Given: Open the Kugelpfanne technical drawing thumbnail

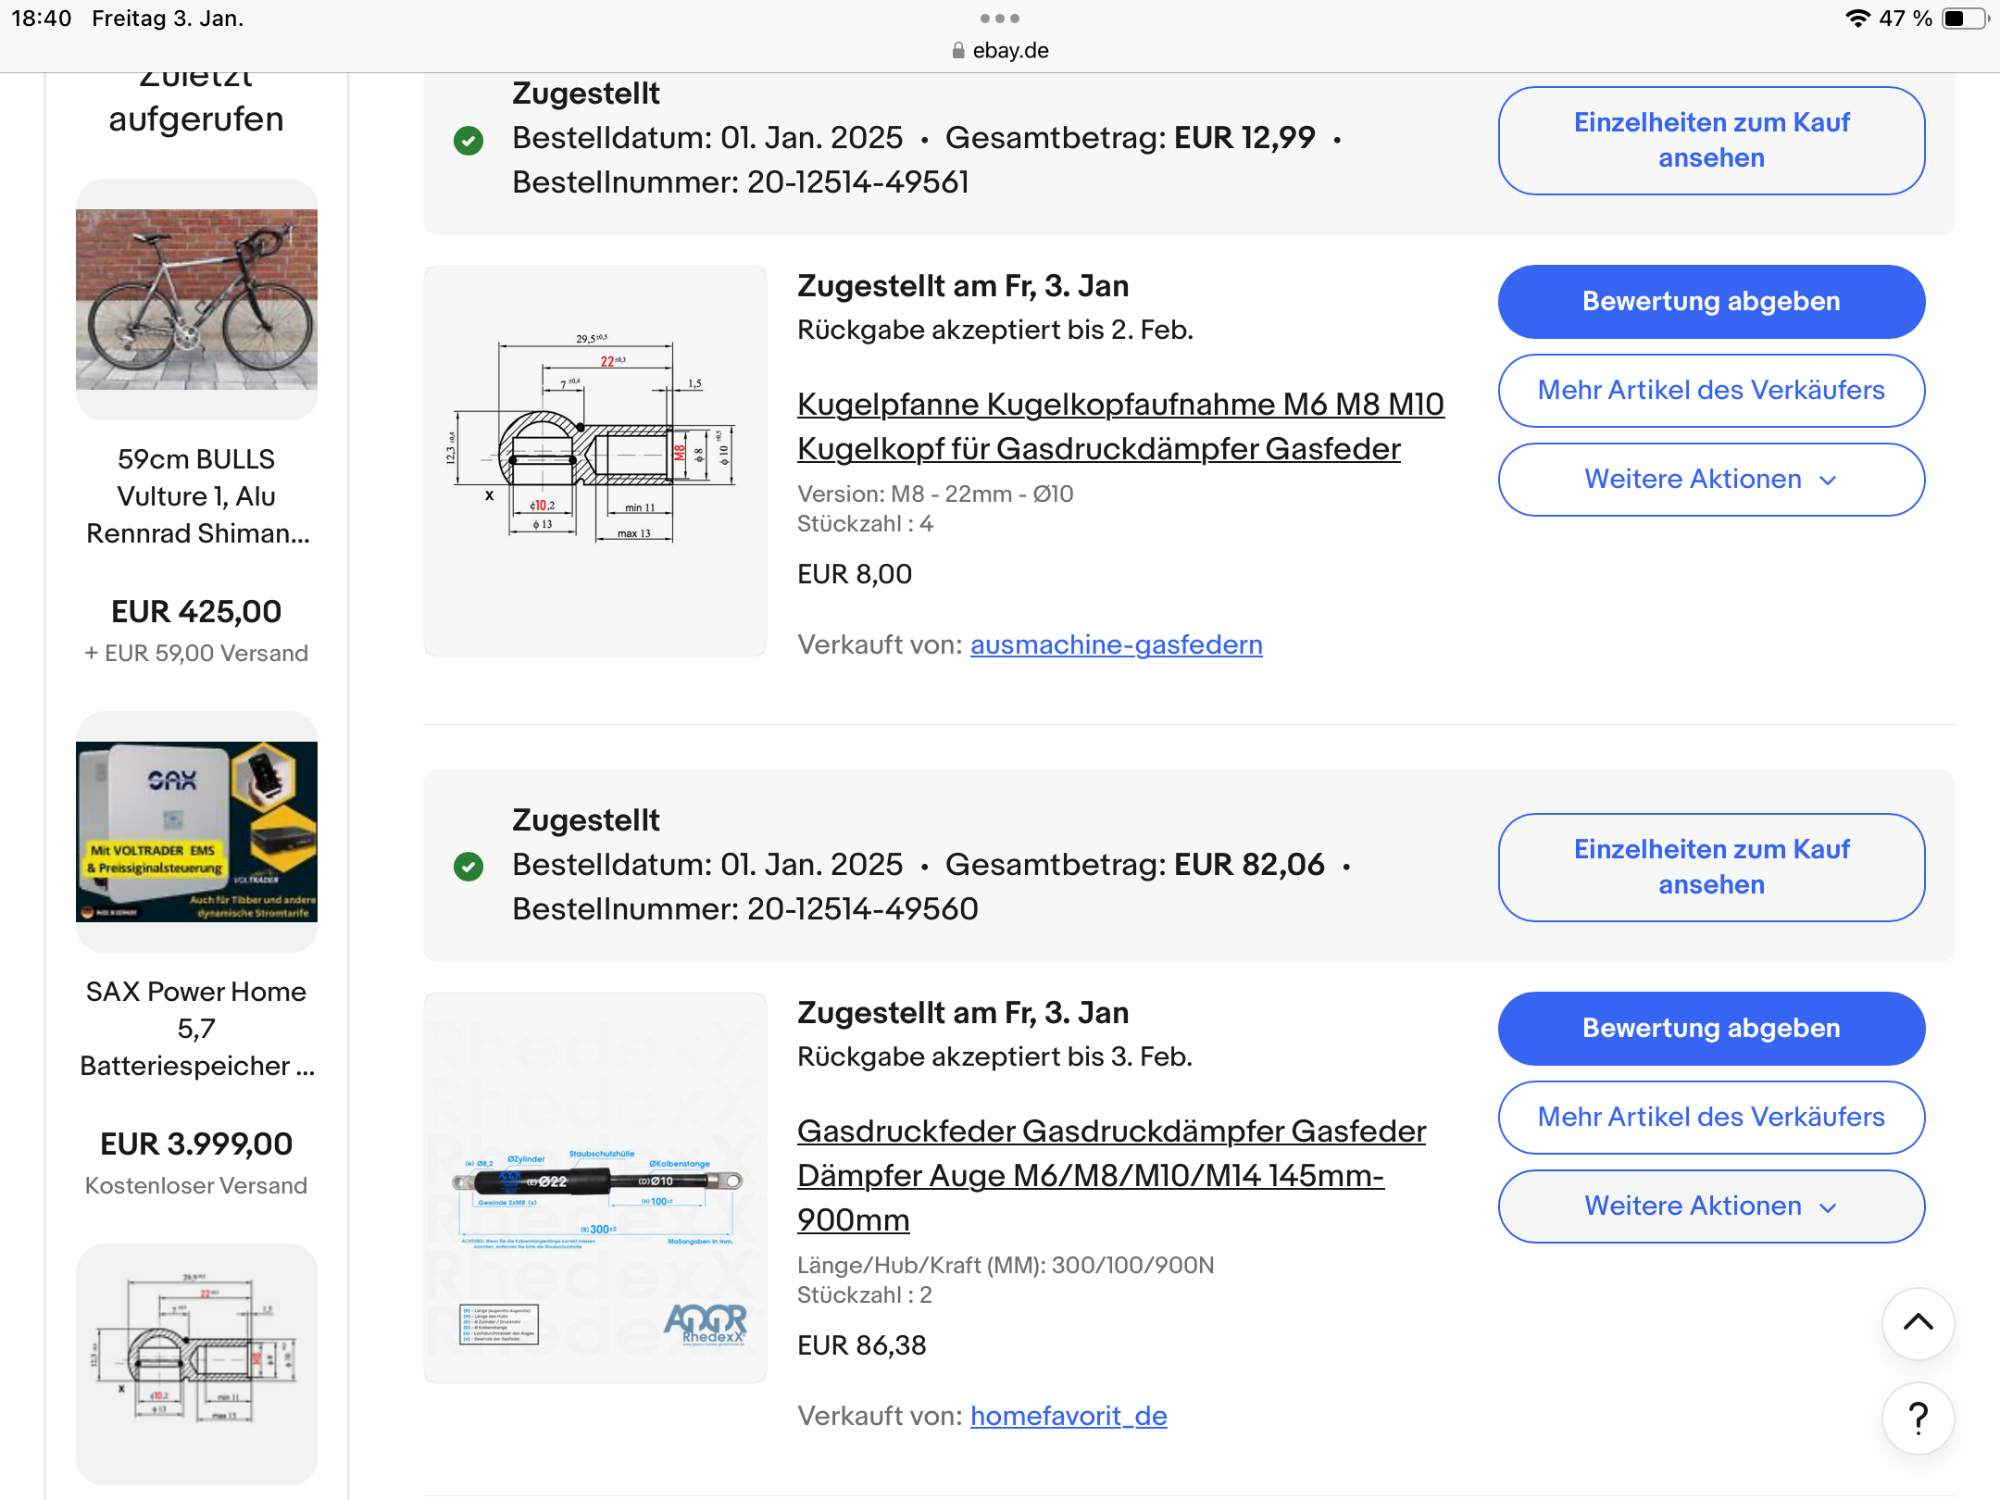Looking at the screenshot, I should pyautogui.click(x=595, y=460).
